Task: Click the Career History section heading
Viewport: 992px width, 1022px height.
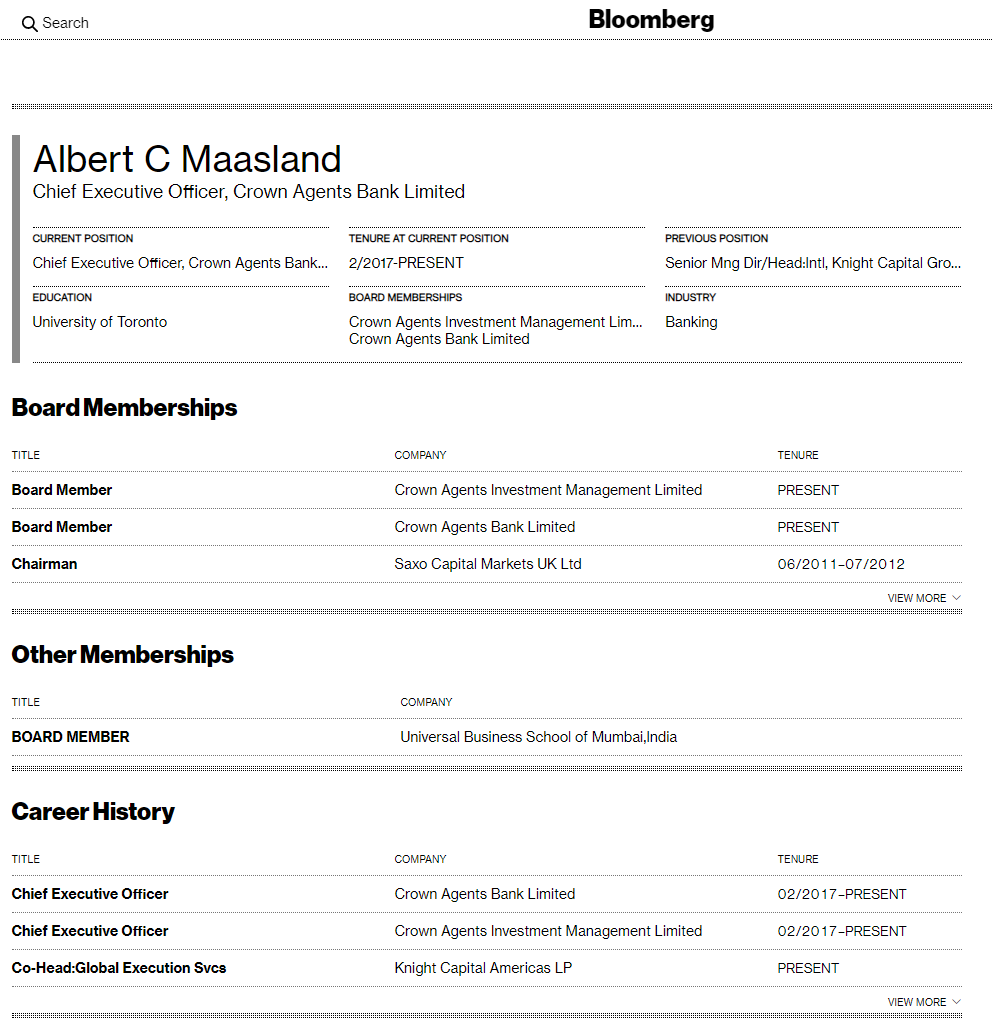Action: click(x=93, y=811)
